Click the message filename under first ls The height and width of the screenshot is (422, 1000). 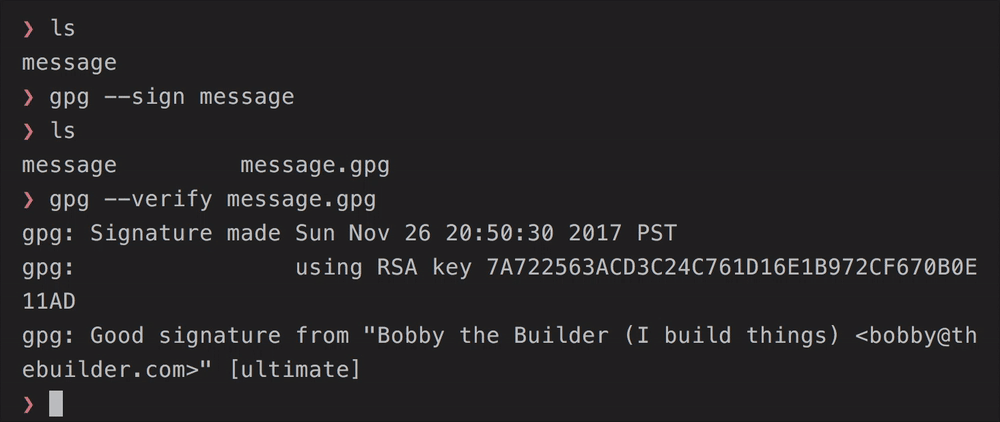click(x=69, y=63)
